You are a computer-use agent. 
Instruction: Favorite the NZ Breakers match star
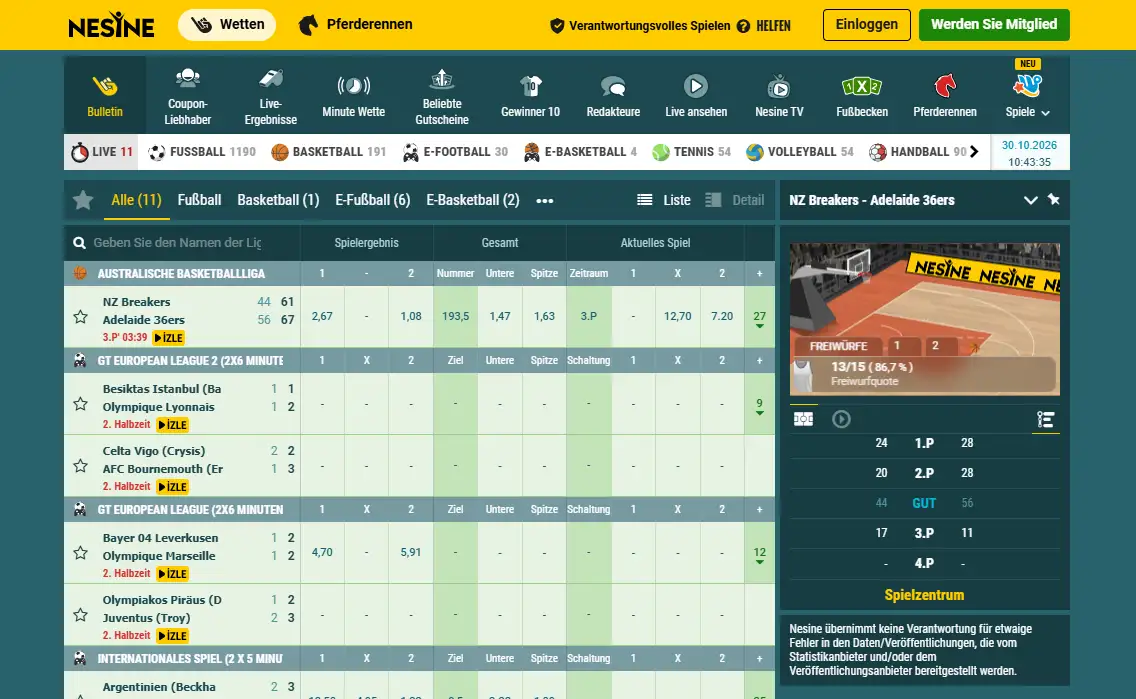(x=80, y=317)
